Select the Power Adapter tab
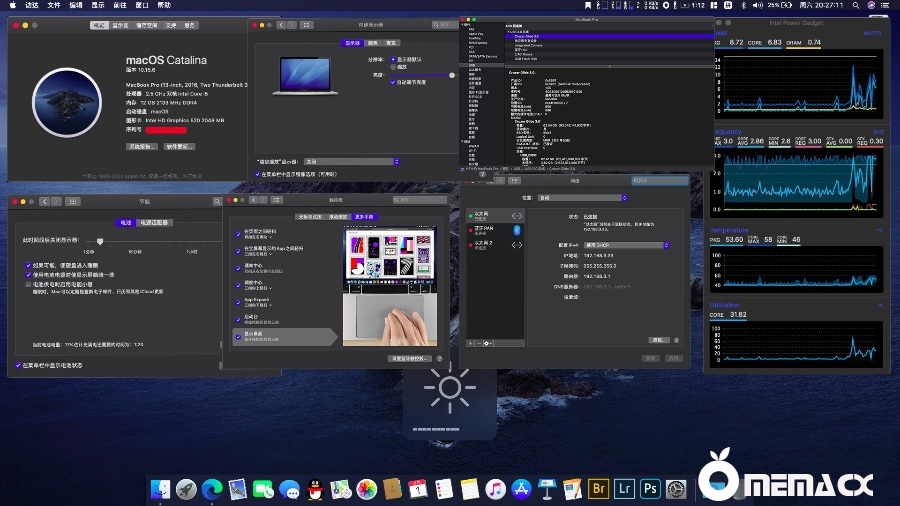The image size is (900, 506). pos(155,223)
